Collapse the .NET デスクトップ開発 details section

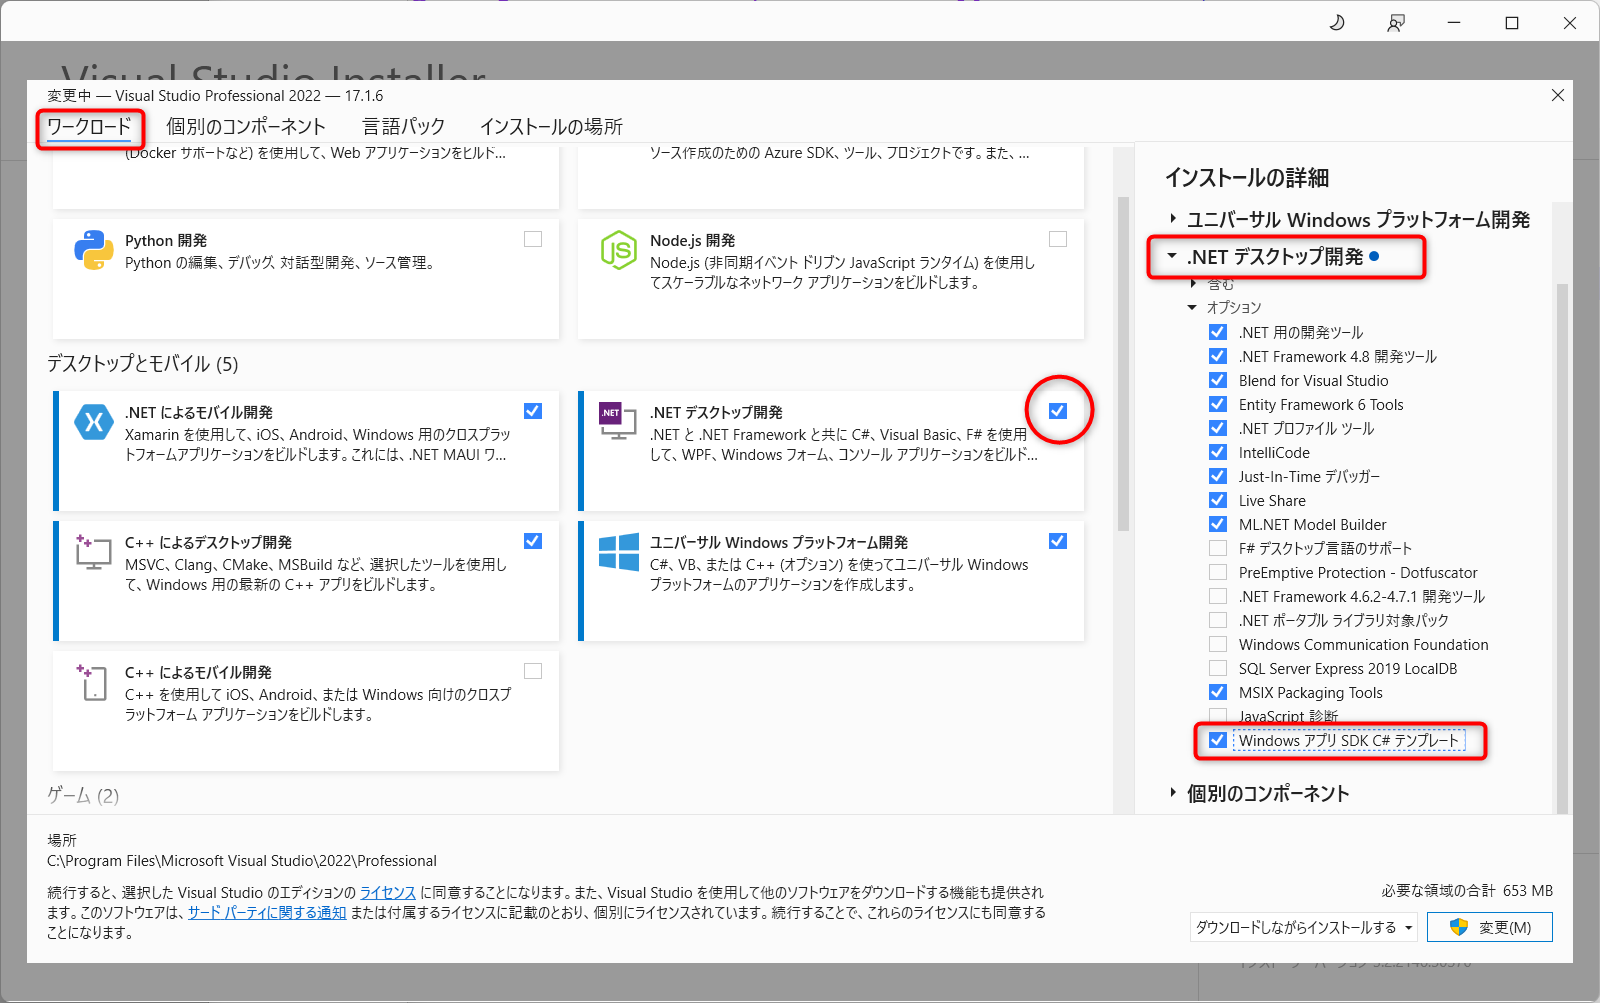coord(1172,256)
